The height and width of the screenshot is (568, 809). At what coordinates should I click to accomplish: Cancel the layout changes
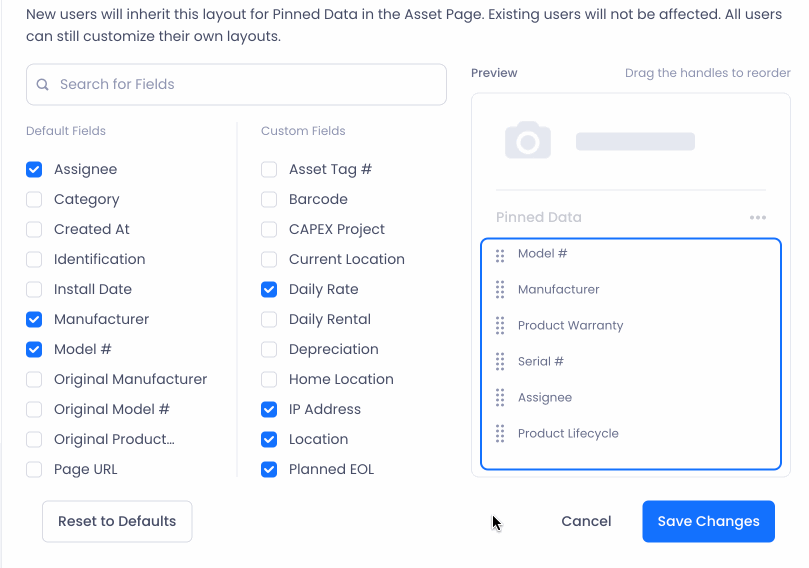point(586,522)
